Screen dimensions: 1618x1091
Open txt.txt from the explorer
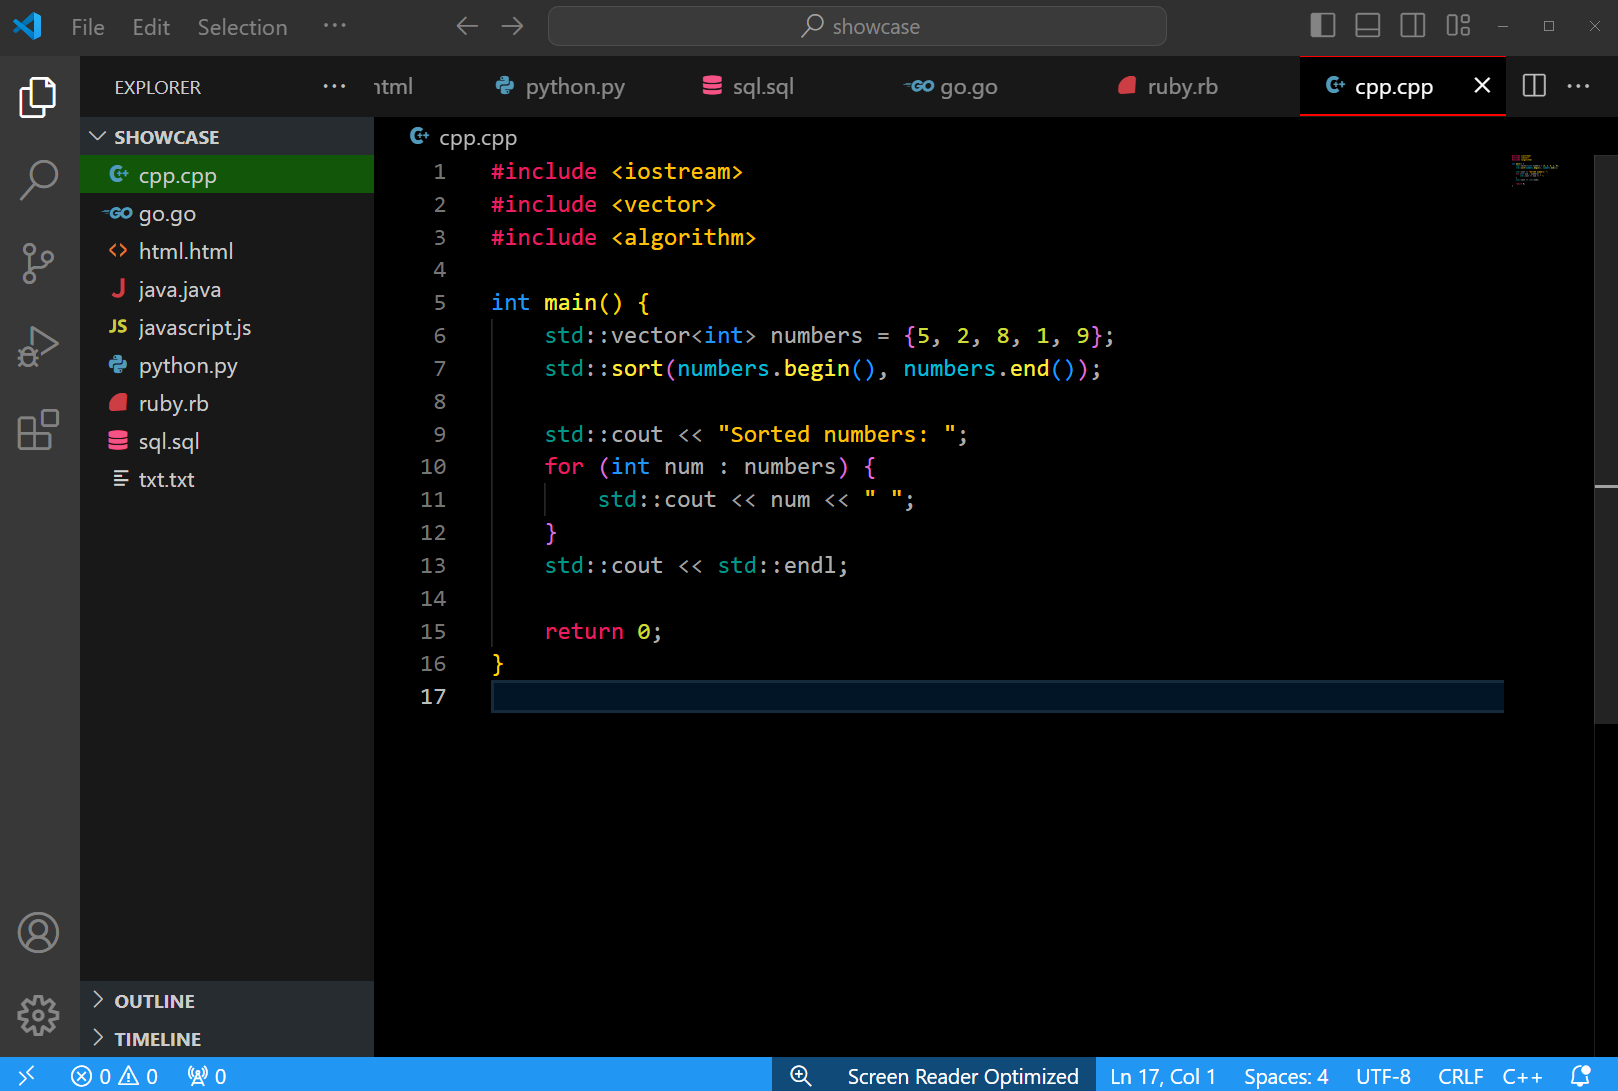(227, 479)
